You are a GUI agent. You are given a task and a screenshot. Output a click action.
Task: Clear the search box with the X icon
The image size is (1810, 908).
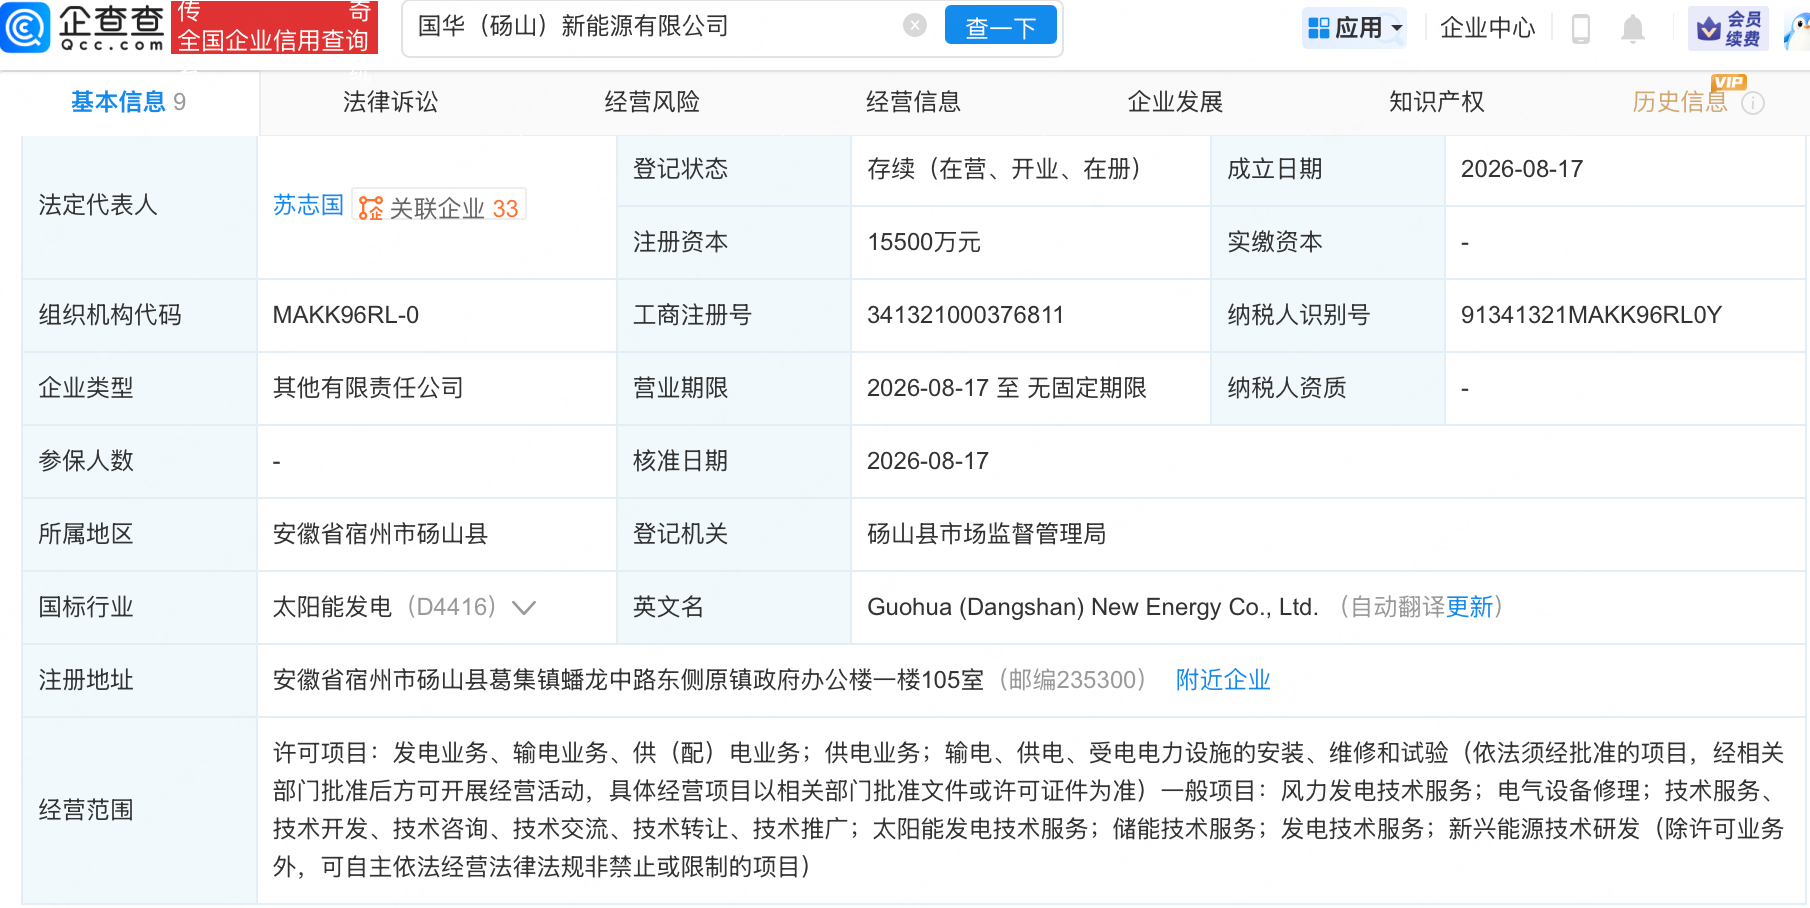point(914,26)
